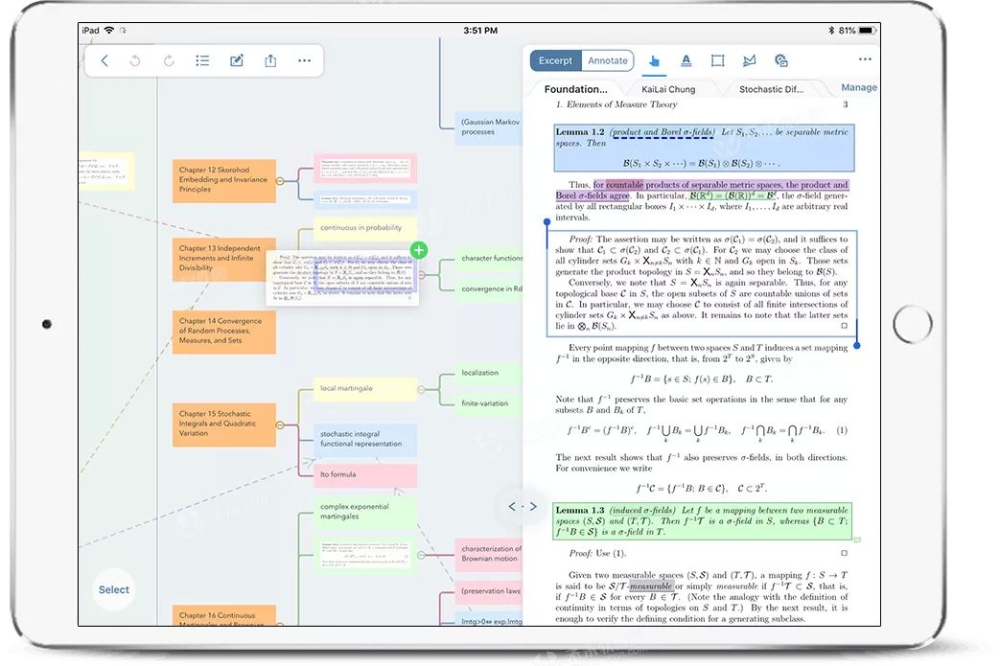Viewport: 1000px width, 666px height.
Task: Tap the highlighted word measurable
Action: pyautogui.click(x=651, y=586)
